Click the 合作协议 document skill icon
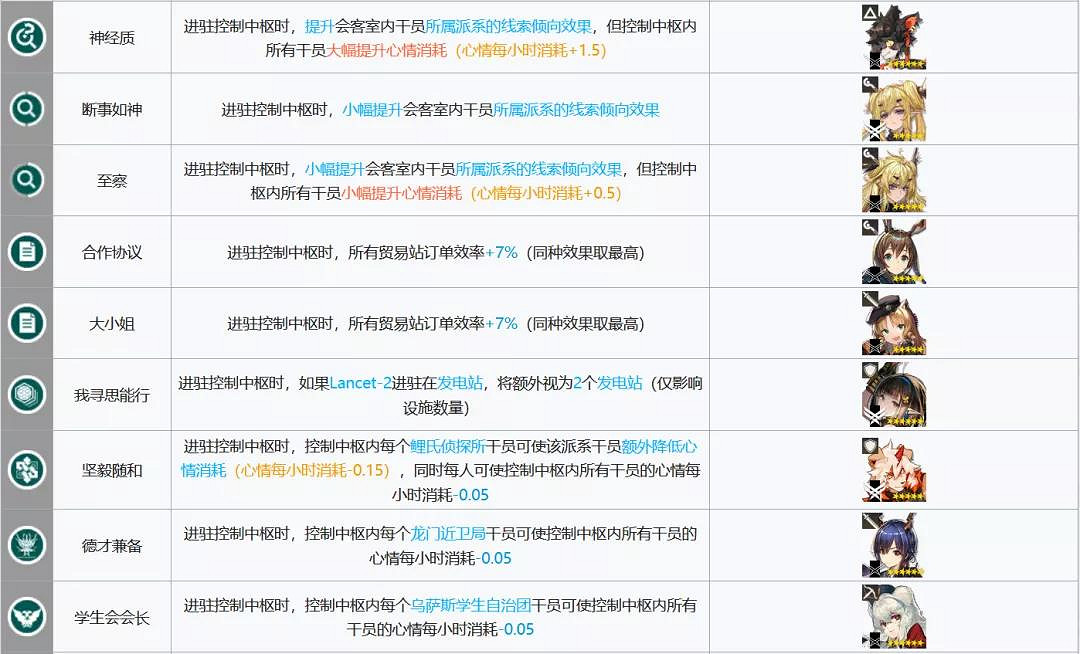The width and height of the screenshot is (1080, 654). (26, 252)
